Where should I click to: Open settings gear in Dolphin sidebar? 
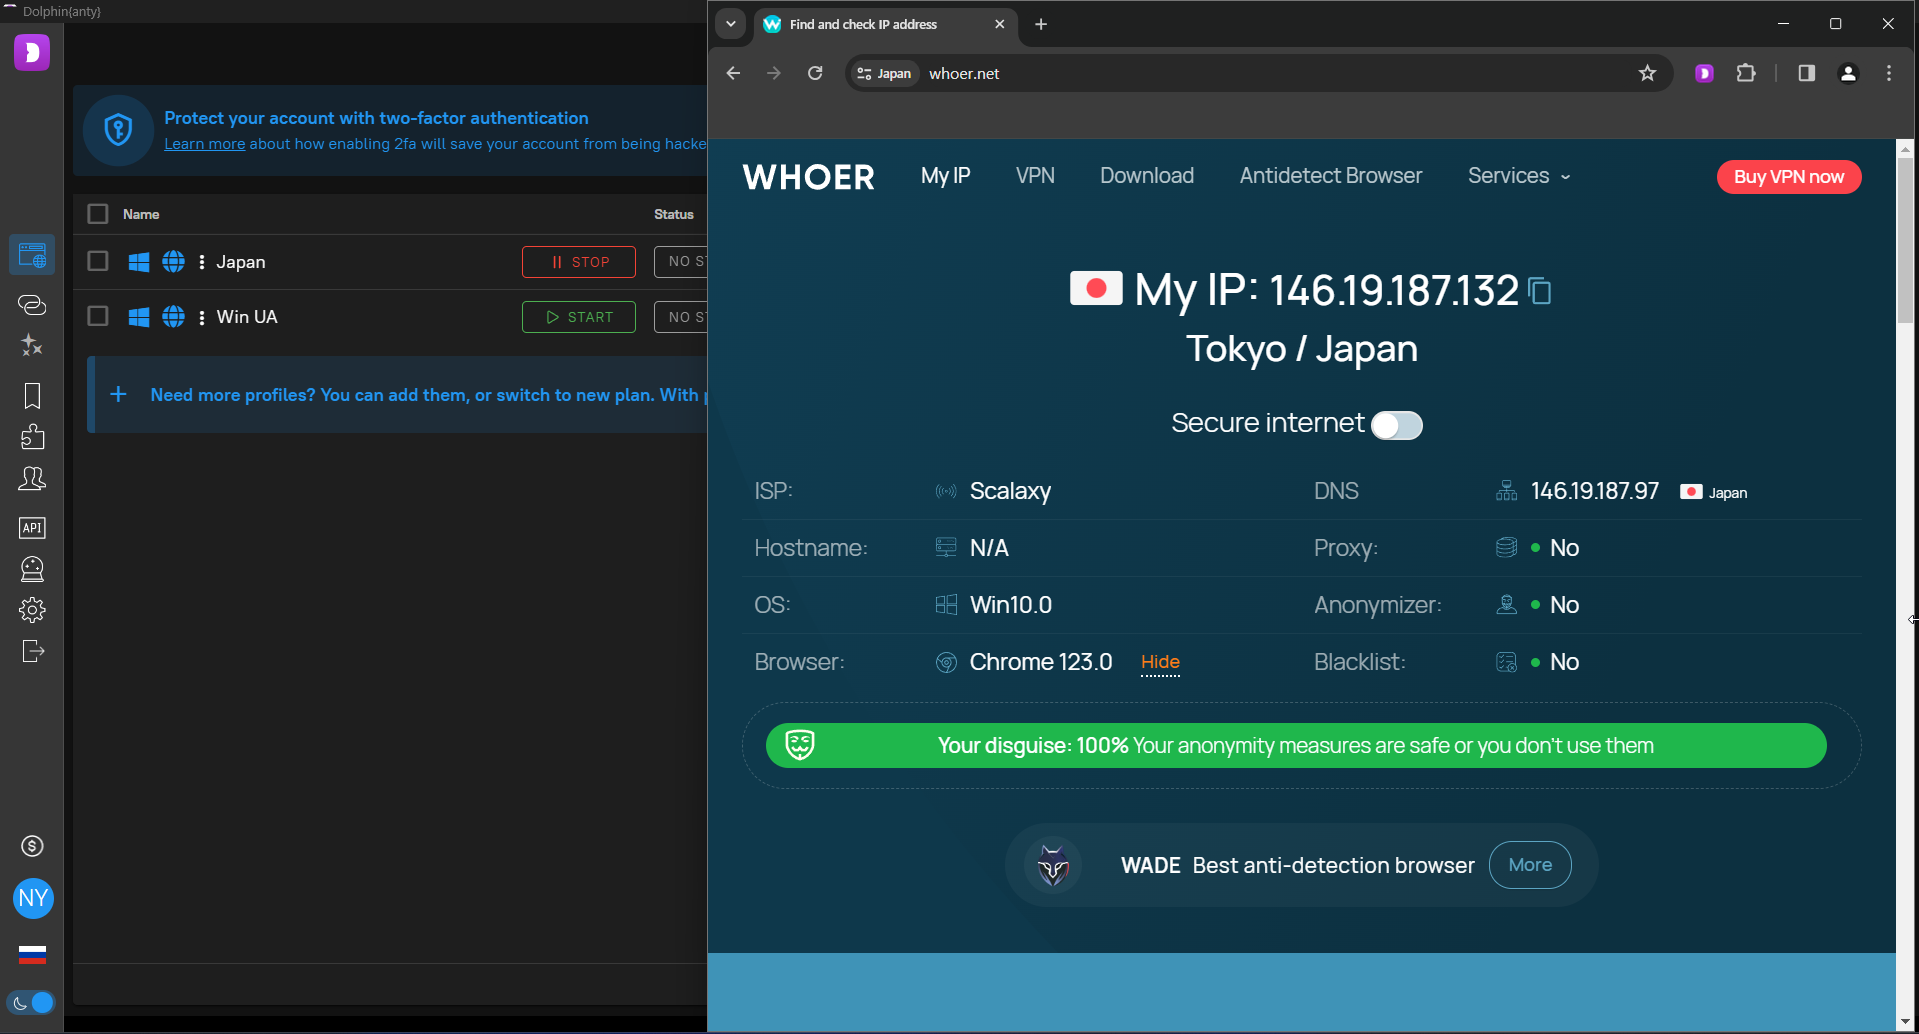(32, 610)
